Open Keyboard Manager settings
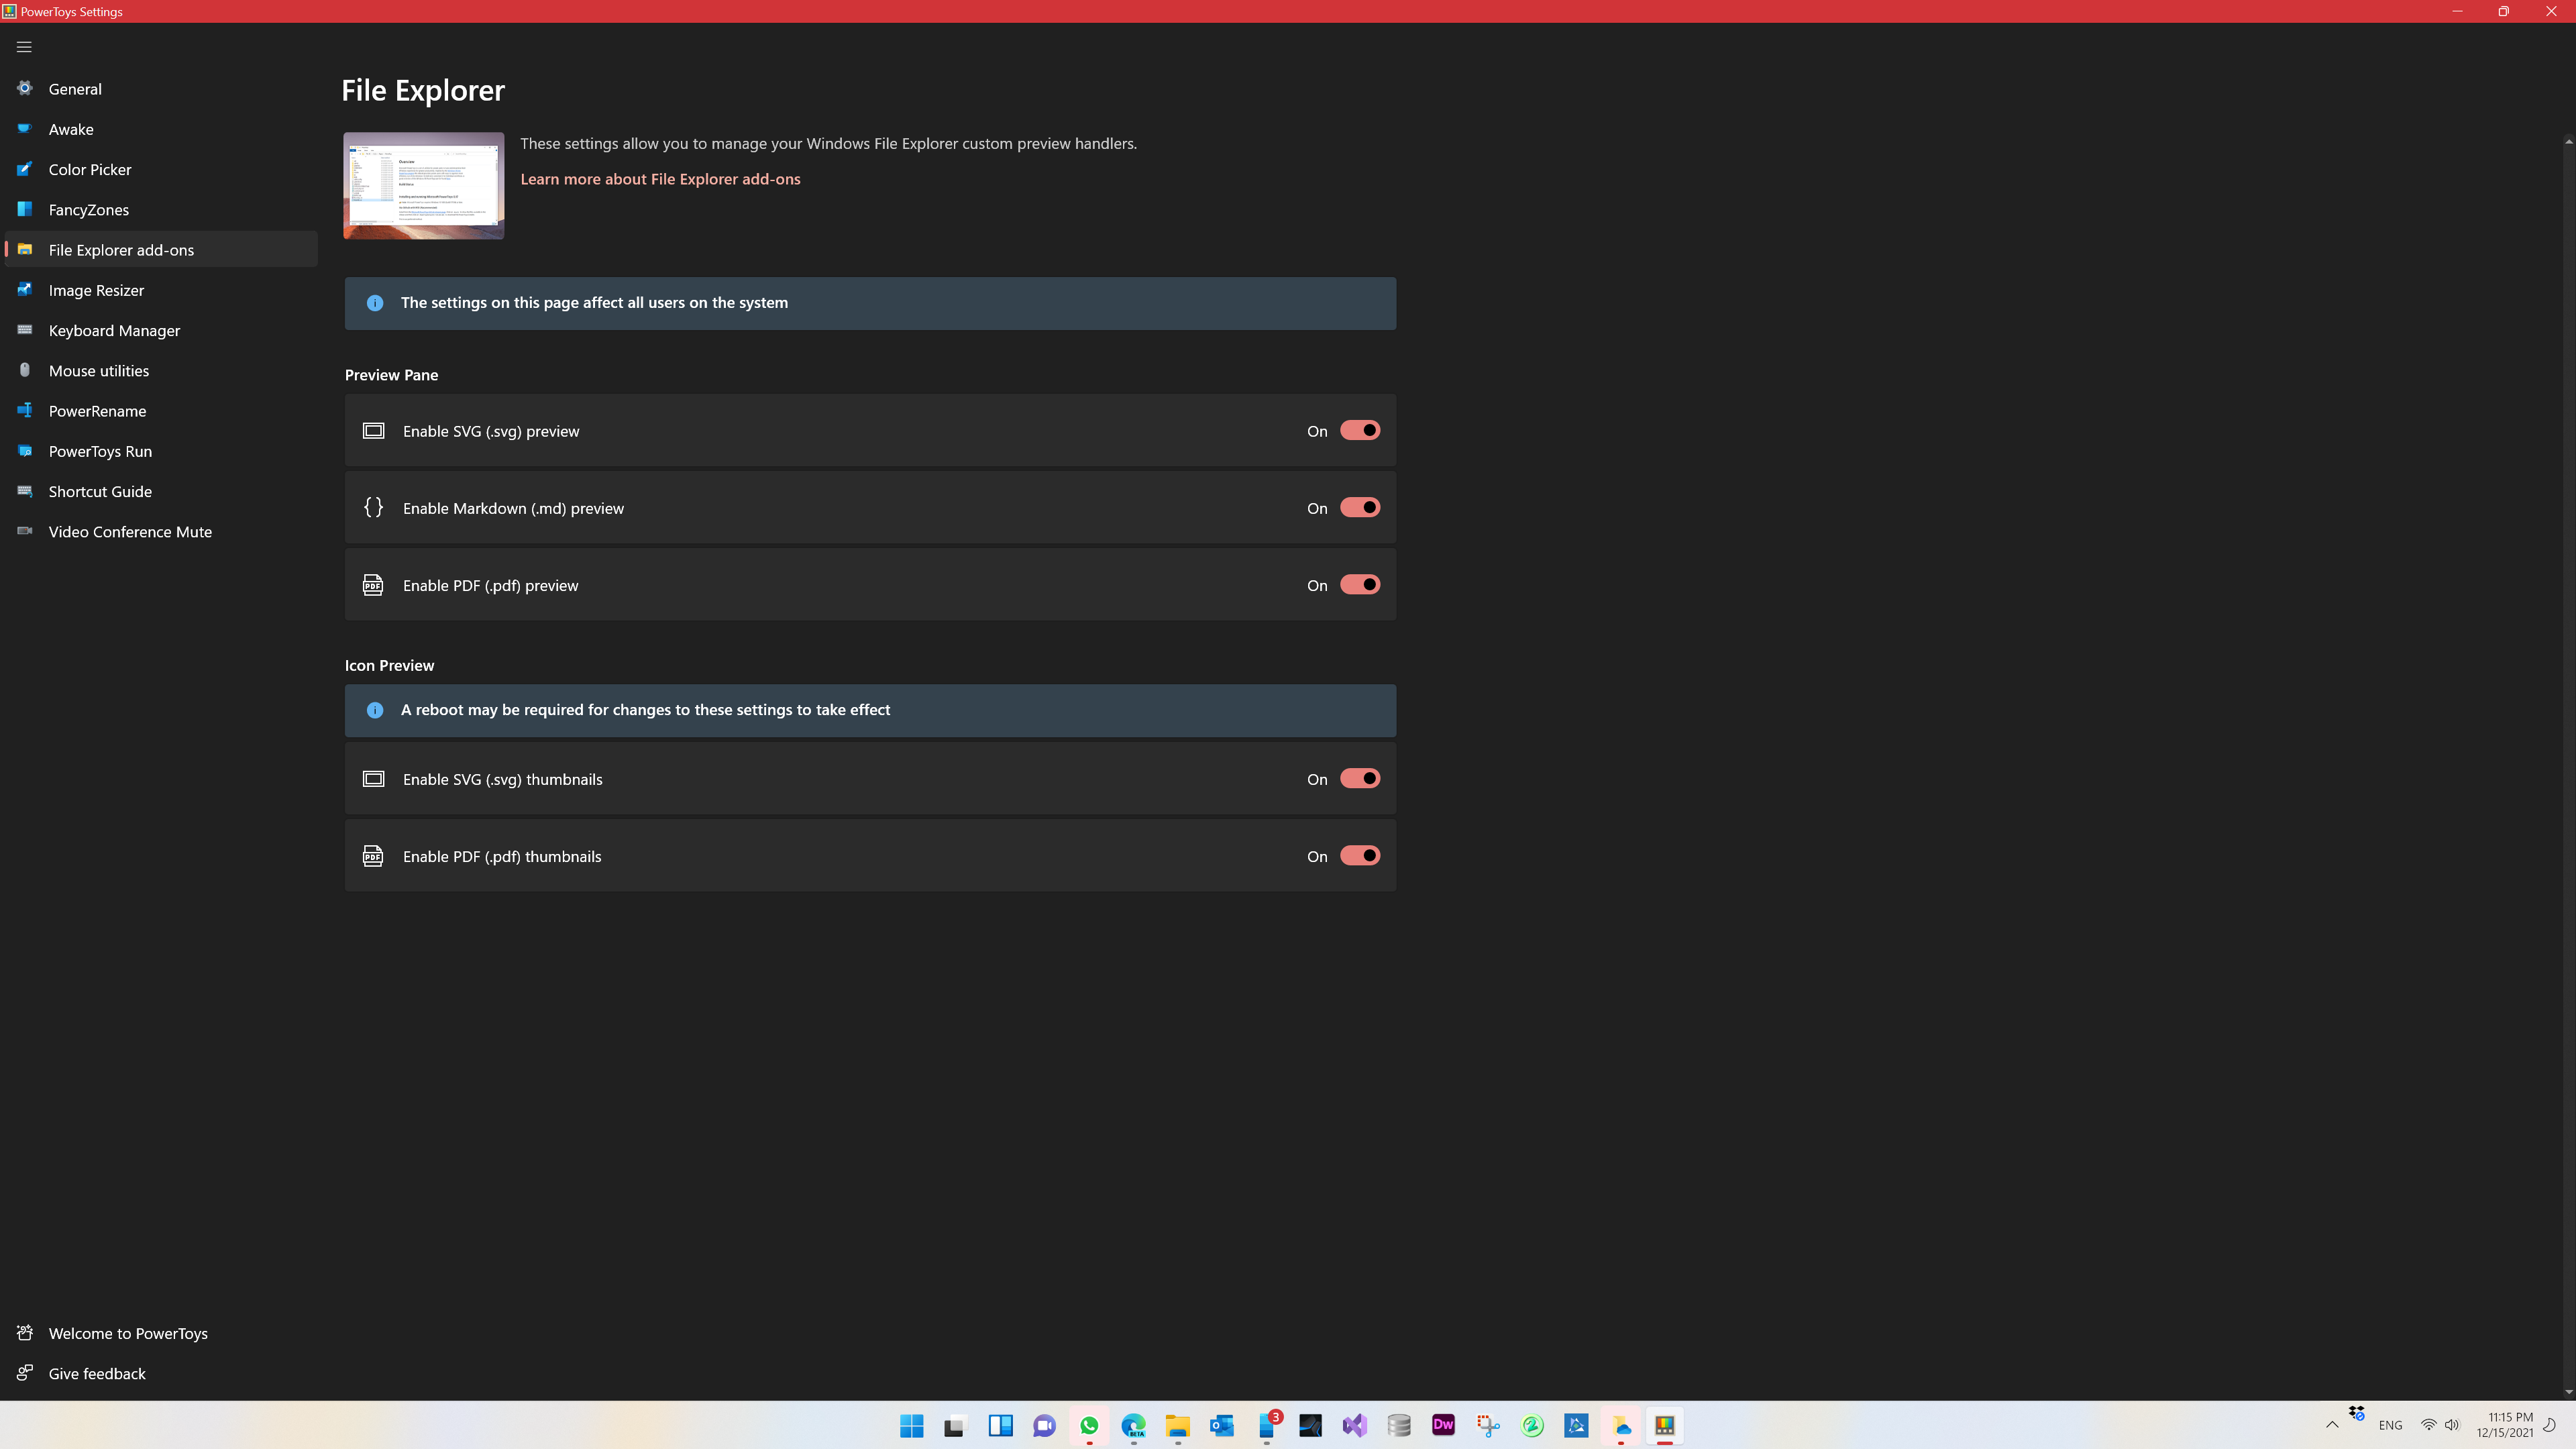 coord(161,330)
